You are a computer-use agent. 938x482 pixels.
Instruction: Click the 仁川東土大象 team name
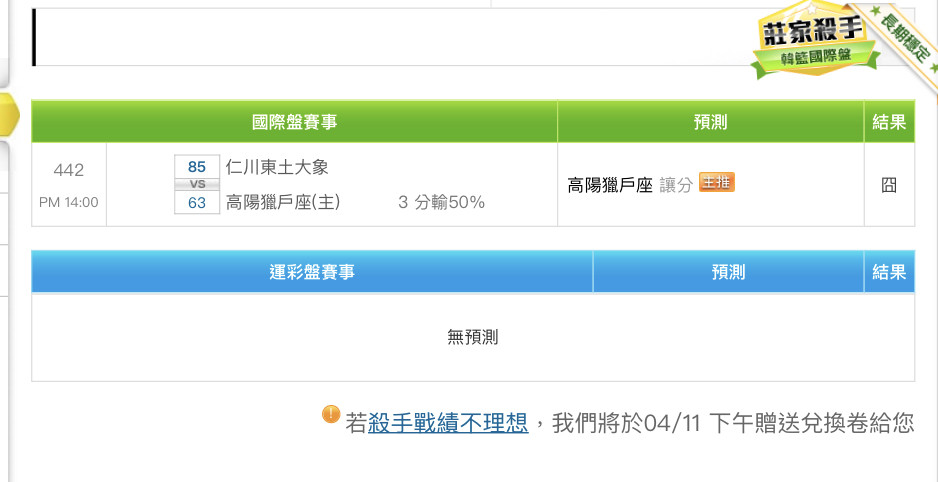(277, 167)
